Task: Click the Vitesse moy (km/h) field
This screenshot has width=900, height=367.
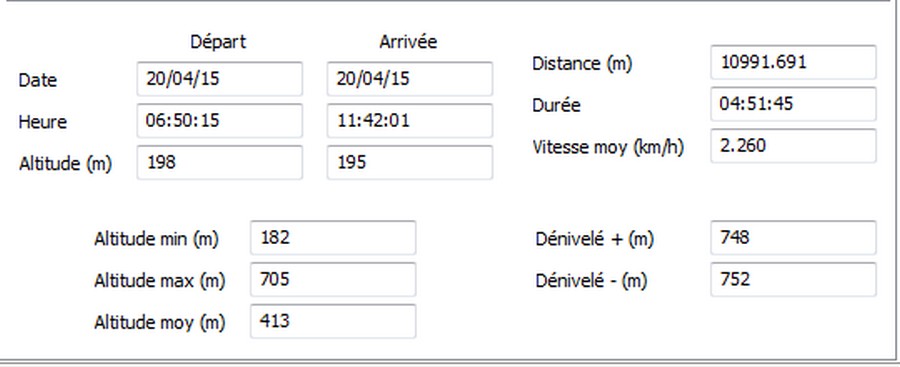Action: [793, 146]
